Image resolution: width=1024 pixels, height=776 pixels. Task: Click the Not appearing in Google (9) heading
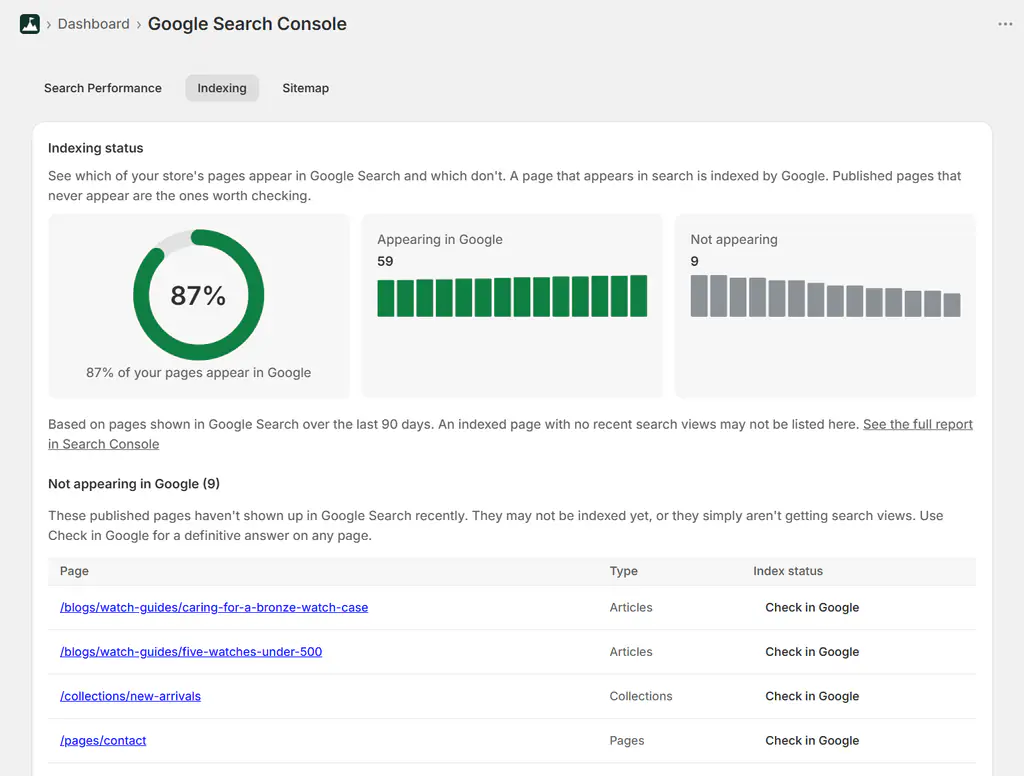point(134,484)
